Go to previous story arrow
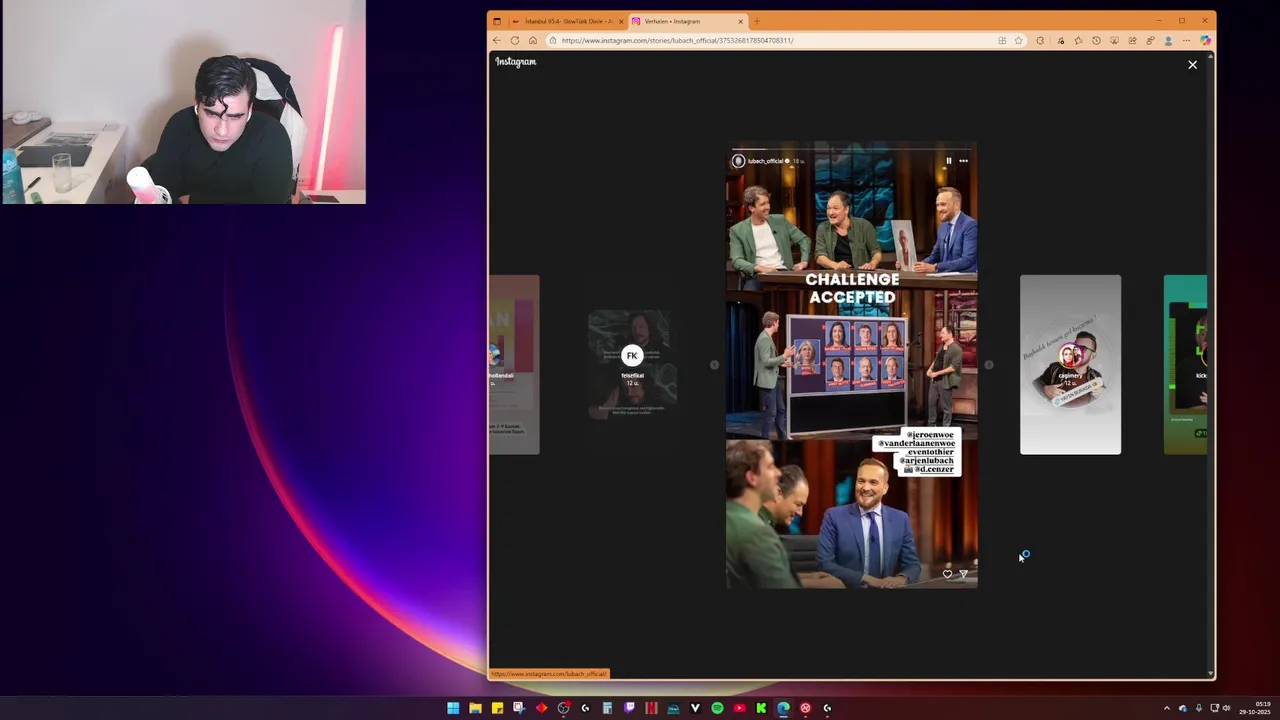 [x=714, y=365]
